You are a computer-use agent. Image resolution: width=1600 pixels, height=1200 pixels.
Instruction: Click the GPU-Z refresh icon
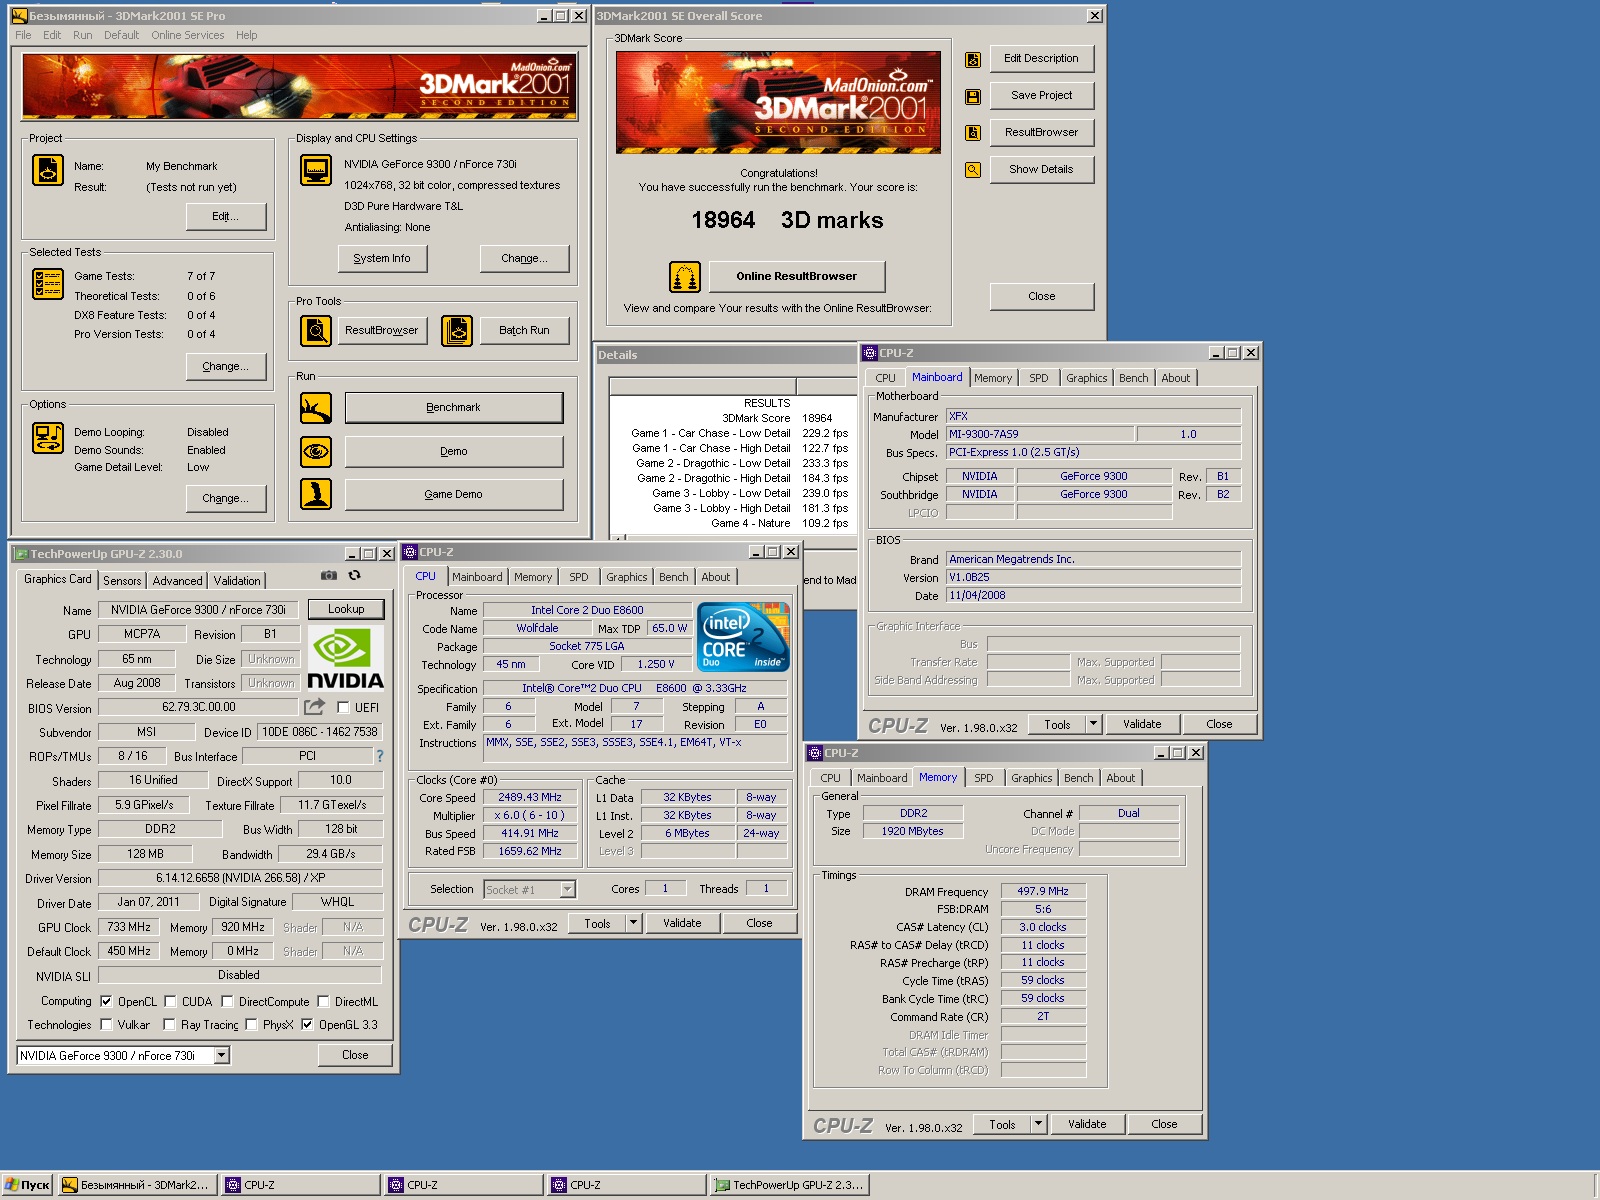(354, 575)
